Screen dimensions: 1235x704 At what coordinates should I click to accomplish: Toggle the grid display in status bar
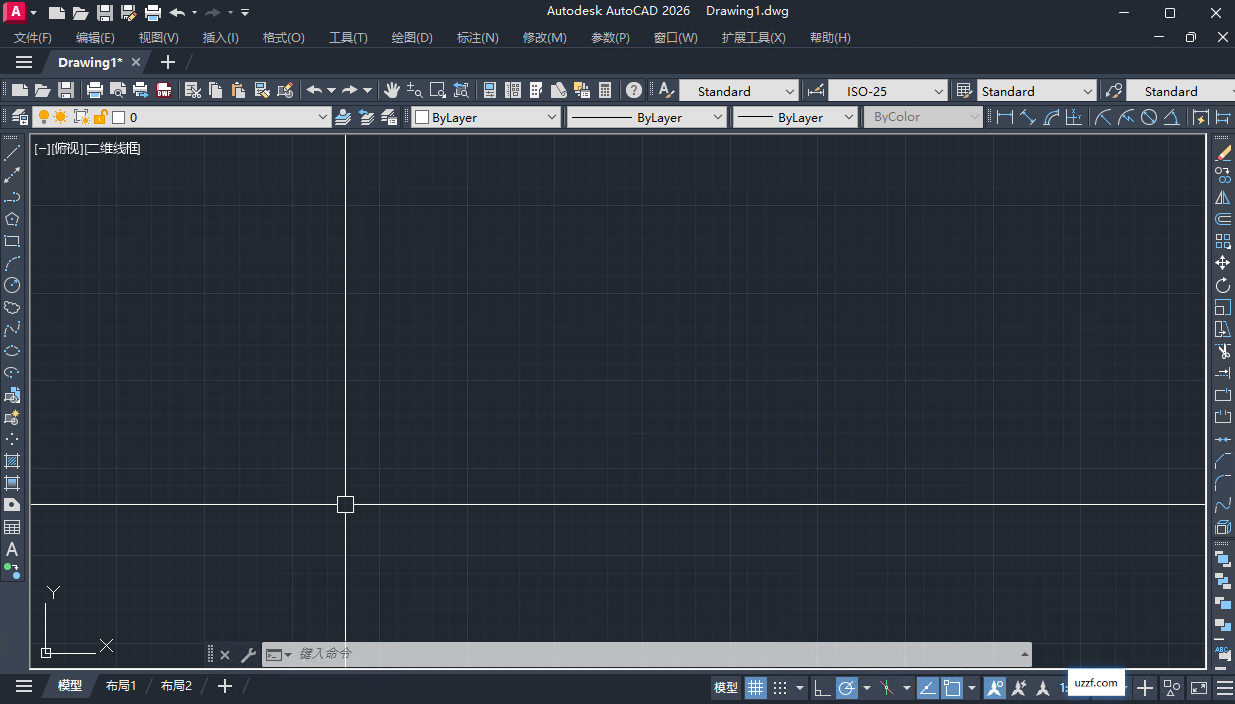click(756, 687)
